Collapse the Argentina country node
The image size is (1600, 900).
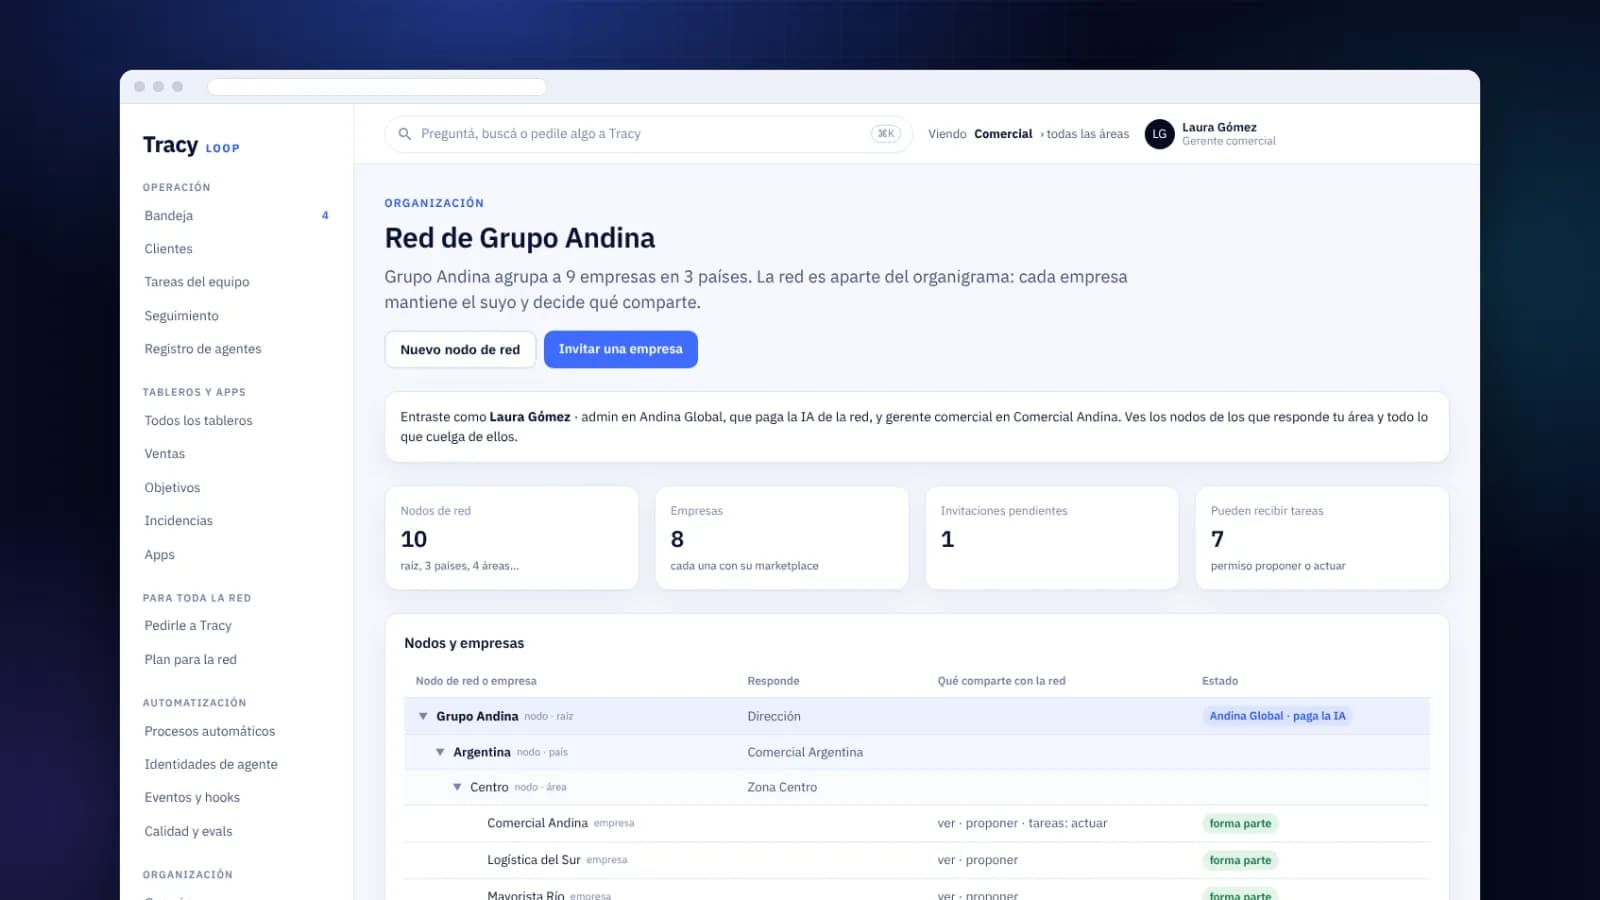440,752
